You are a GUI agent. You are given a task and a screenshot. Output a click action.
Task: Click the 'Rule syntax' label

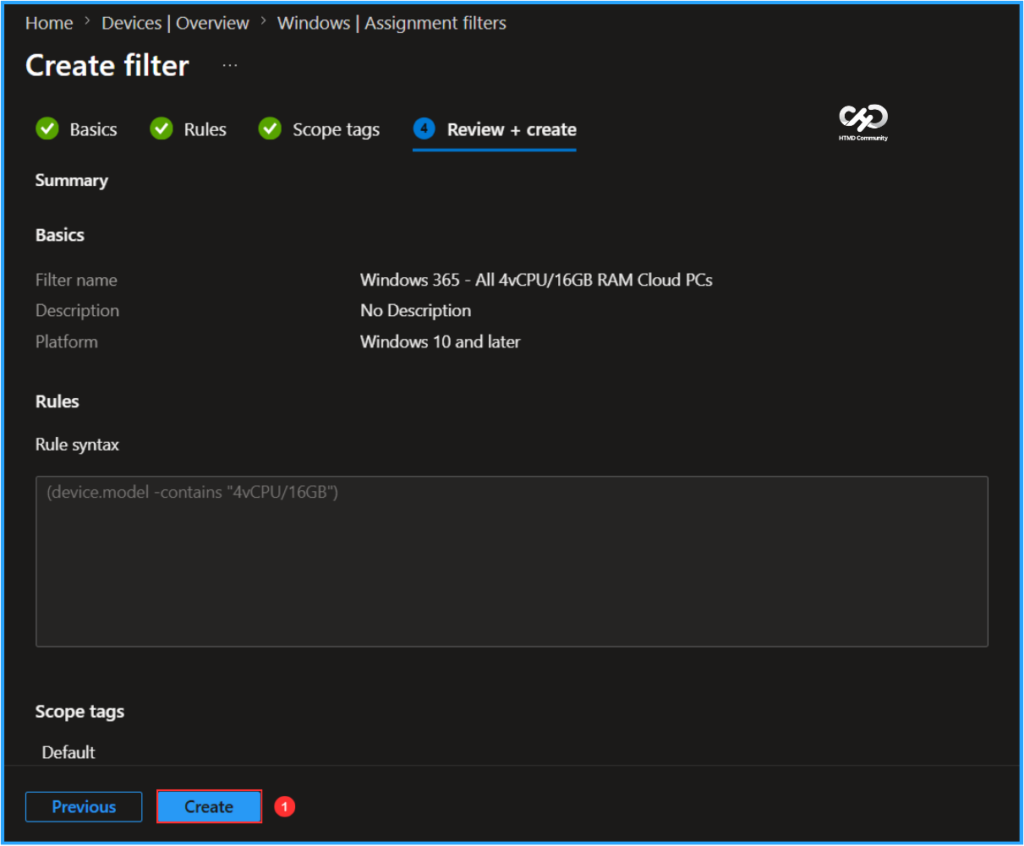click(77, 445)
